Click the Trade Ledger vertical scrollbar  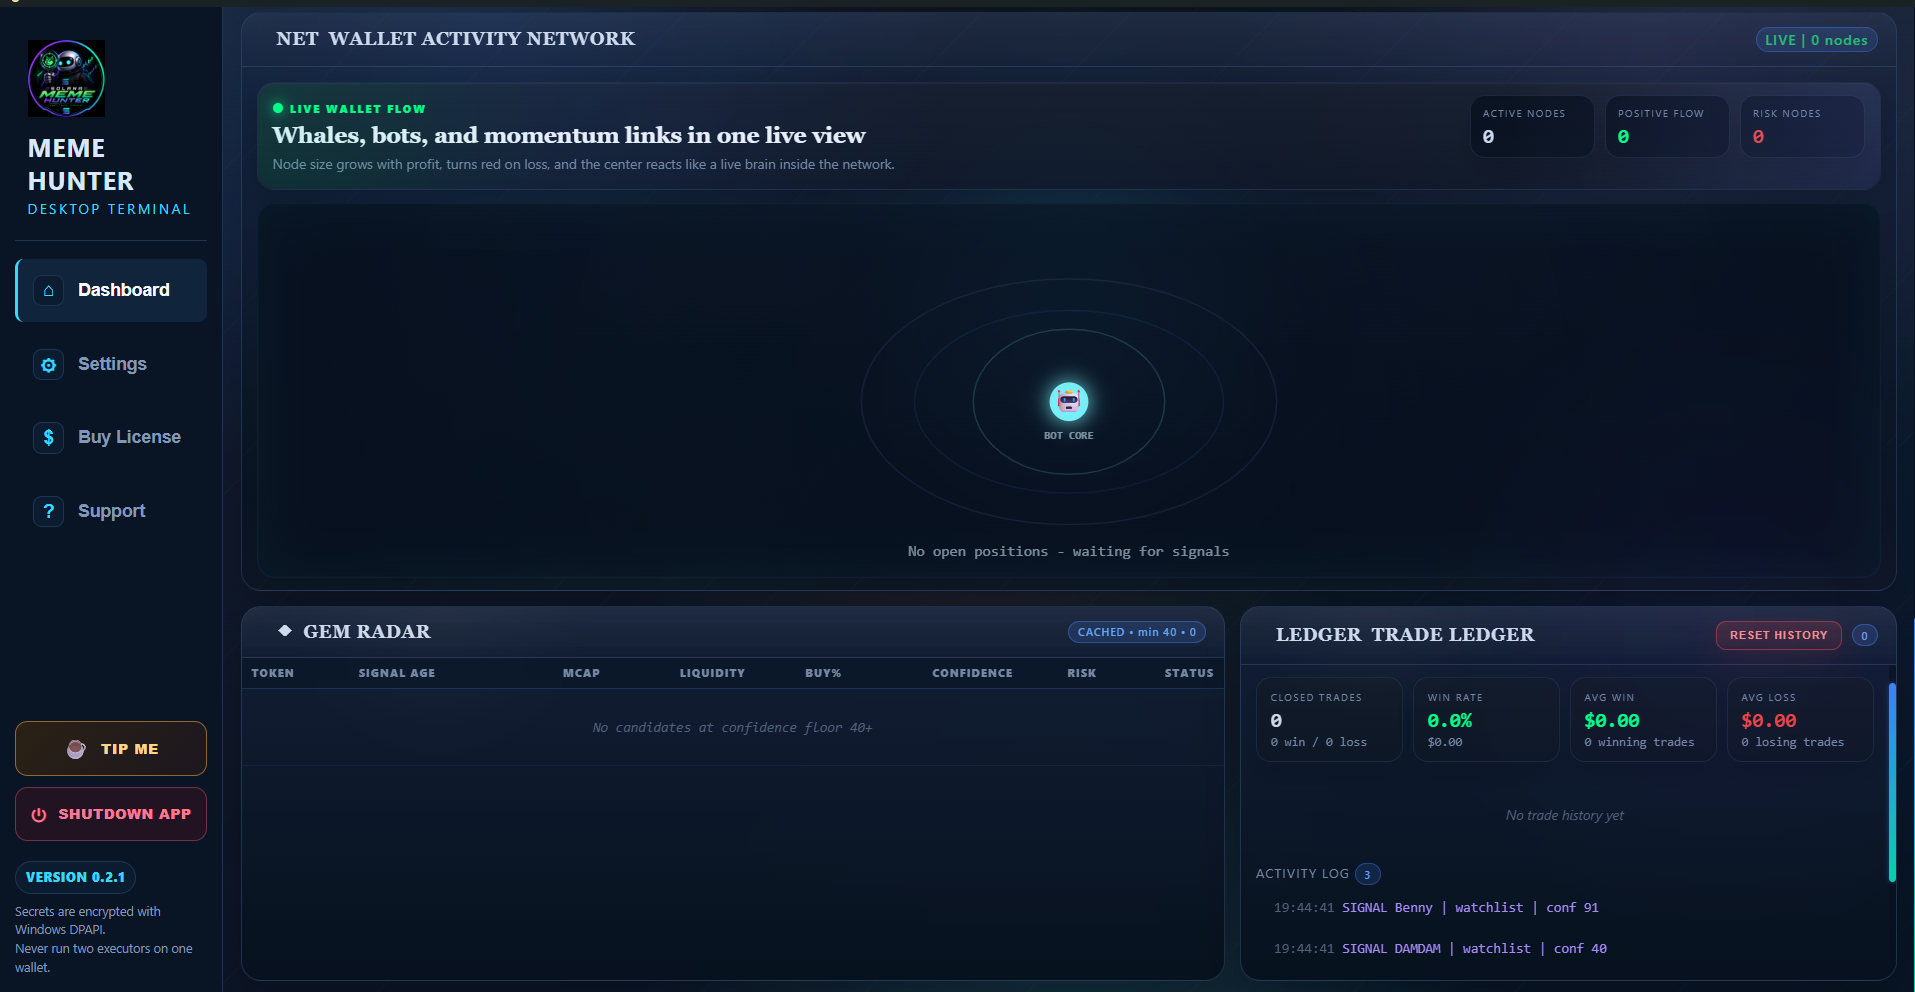(x=1891, y=782)
